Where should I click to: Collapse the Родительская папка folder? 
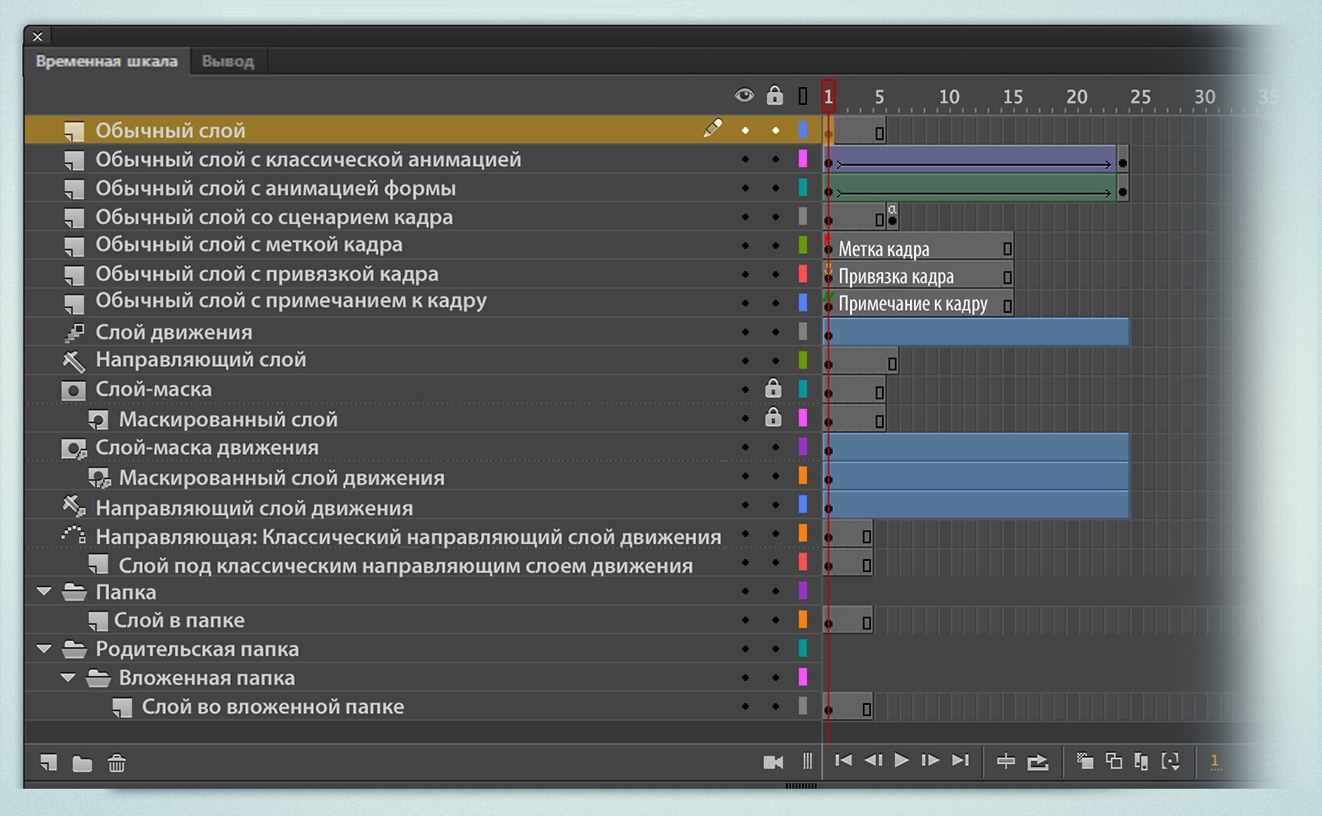click(x=44, y=649)
